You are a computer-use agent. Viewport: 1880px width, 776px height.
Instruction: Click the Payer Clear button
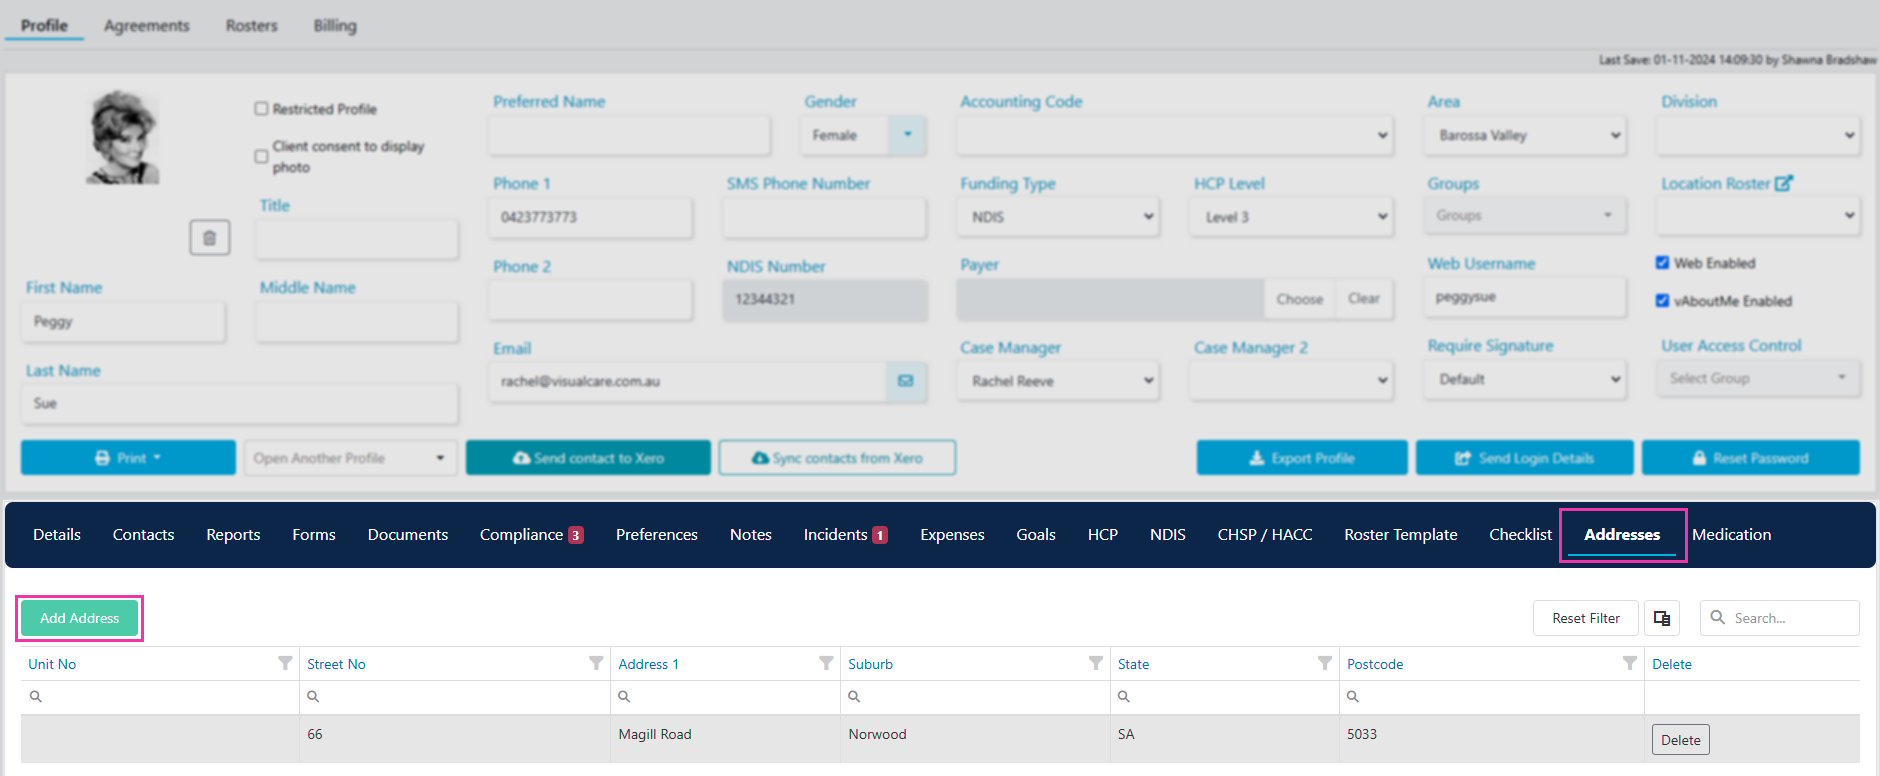point(1364,299)
